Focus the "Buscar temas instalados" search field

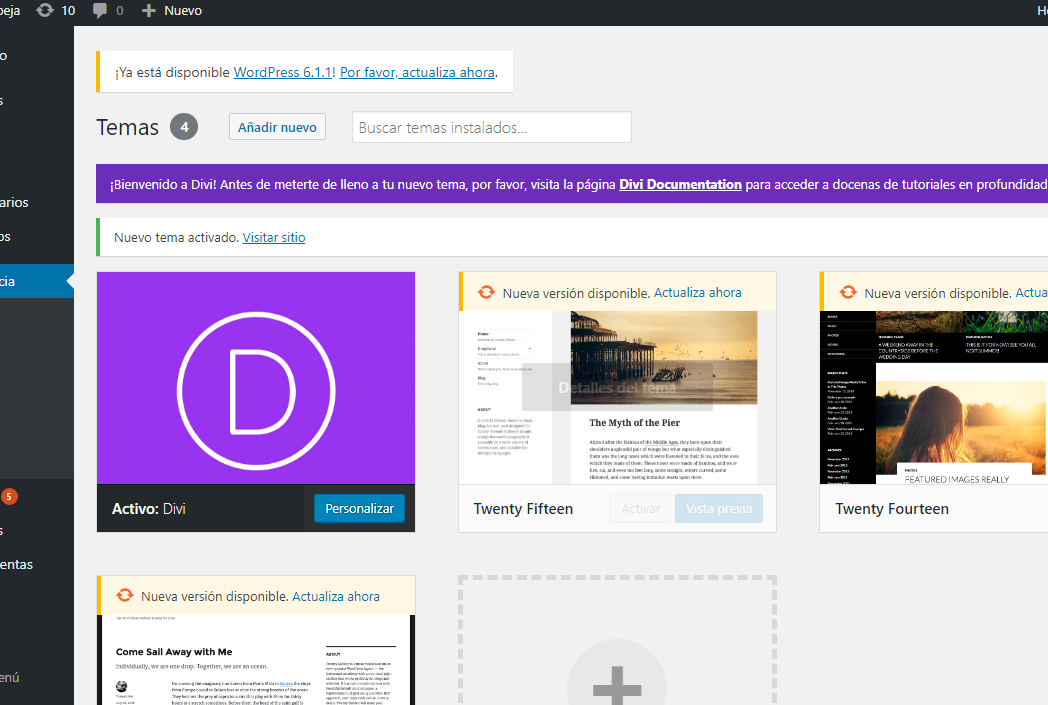coord(492,127)
